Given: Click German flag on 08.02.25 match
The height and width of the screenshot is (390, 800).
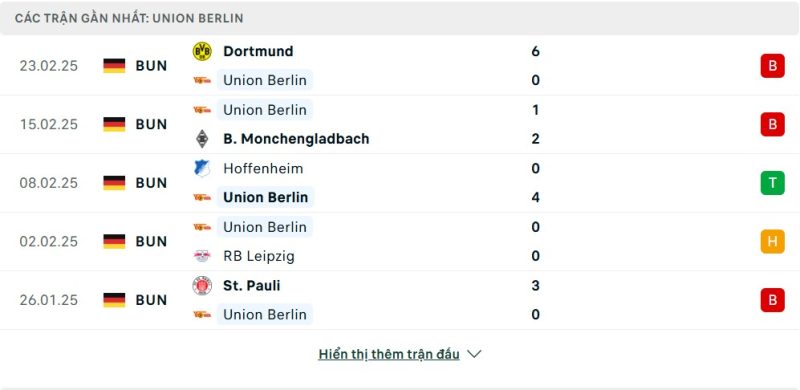Looking at the screenshot, I should coord(114,183).
